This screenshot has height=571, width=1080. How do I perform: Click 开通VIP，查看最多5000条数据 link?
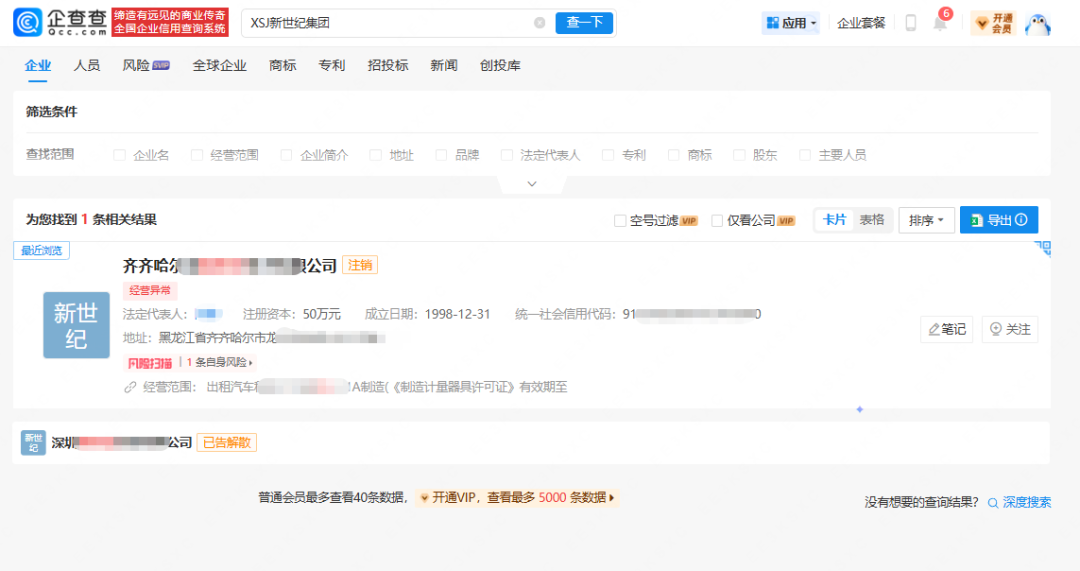pyautogui.click(x=517, y=497)
